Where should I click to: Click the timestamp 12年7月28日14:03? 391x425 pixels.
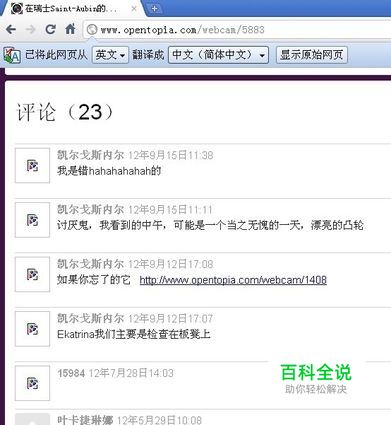[x=131, y=373]
